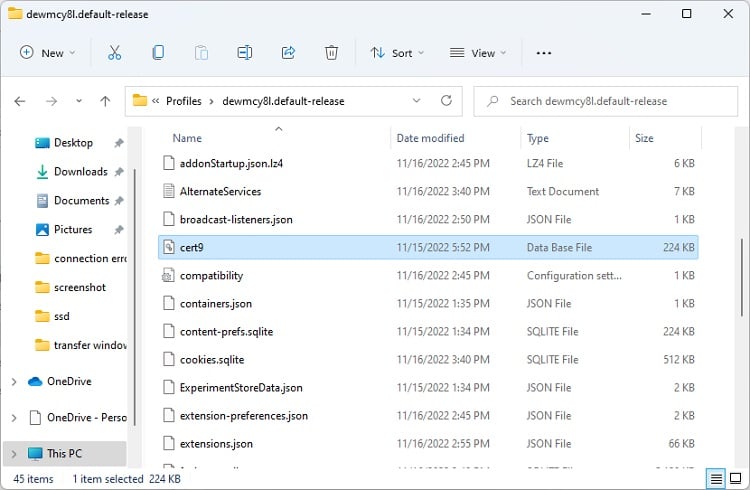This screenshot has width=750, height=490.
Task: Sort by Name column header
Action: point(187,138)
